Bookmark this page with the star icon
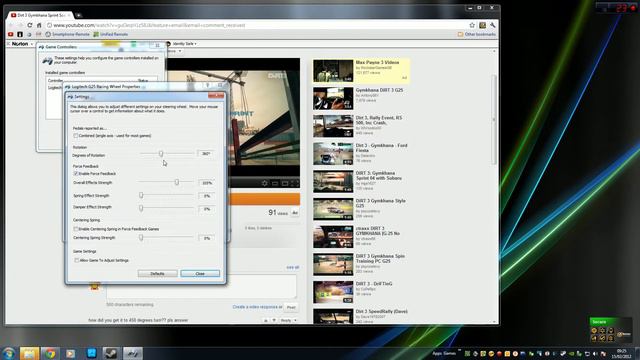Image resolution: width=640 pixels, height=360 pixels. (472, 25)
